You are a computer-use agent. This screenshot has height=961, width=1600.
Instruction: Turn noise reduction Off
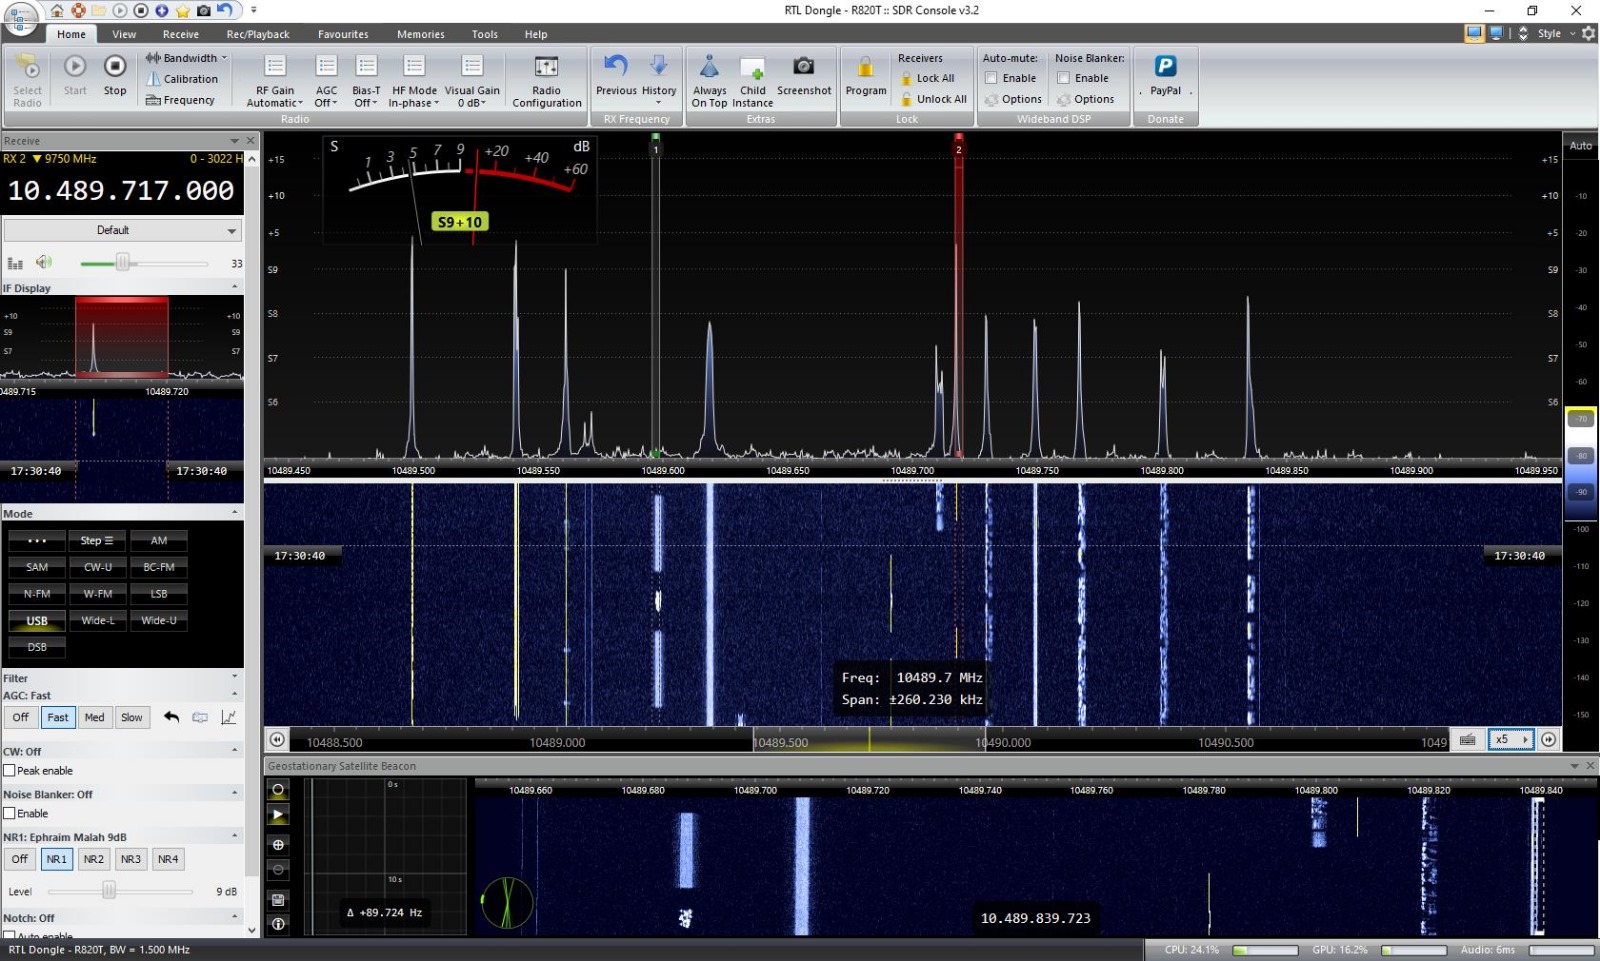pyautogui.click(x=20, y=859)
